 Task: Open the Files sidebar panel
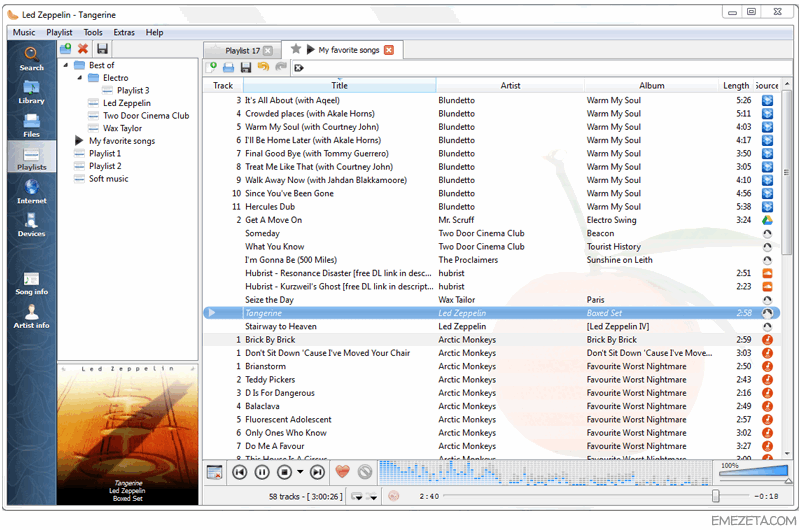click(31, 125)
